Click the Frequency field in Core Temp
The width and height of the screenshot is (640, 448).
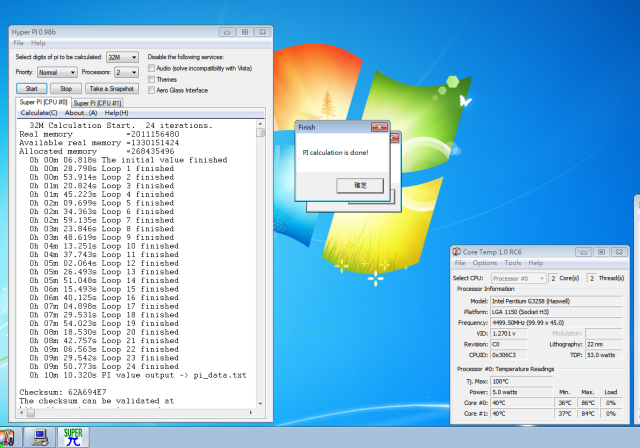pos(556,322)
